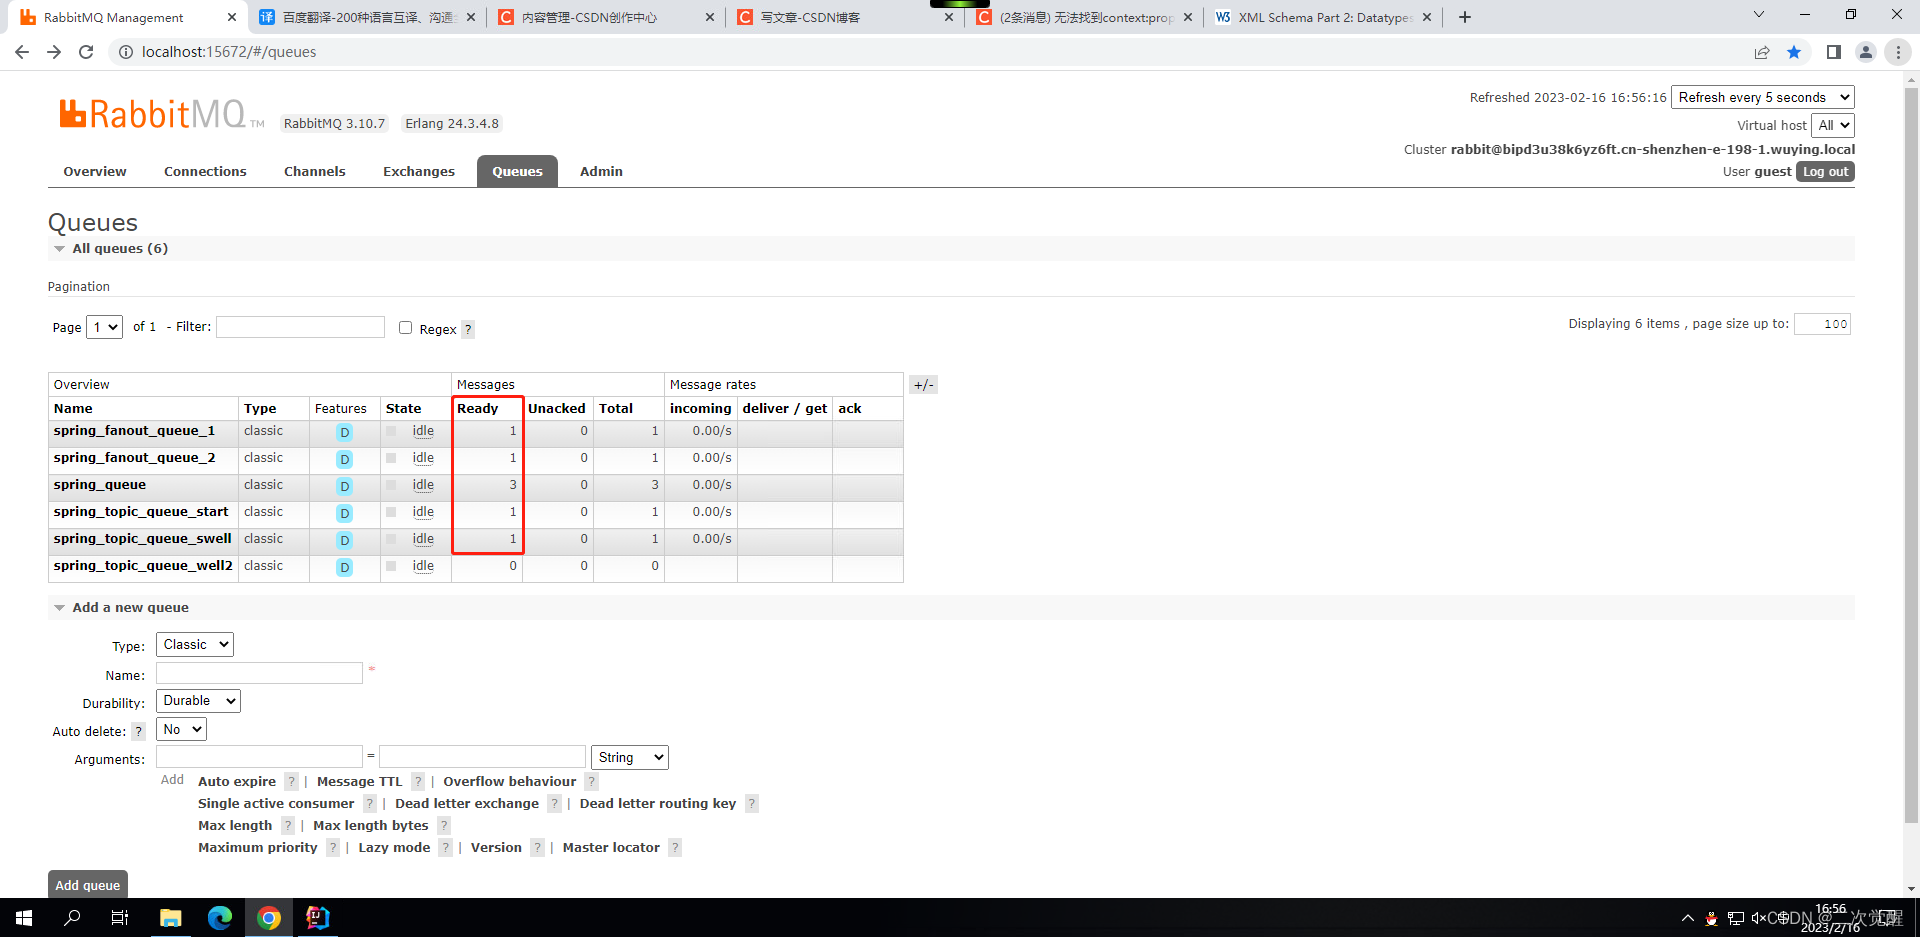Viewport: 1920px width, 937px height.
Task: Open the help icon next to Regex
Action: tap(468, 329)
